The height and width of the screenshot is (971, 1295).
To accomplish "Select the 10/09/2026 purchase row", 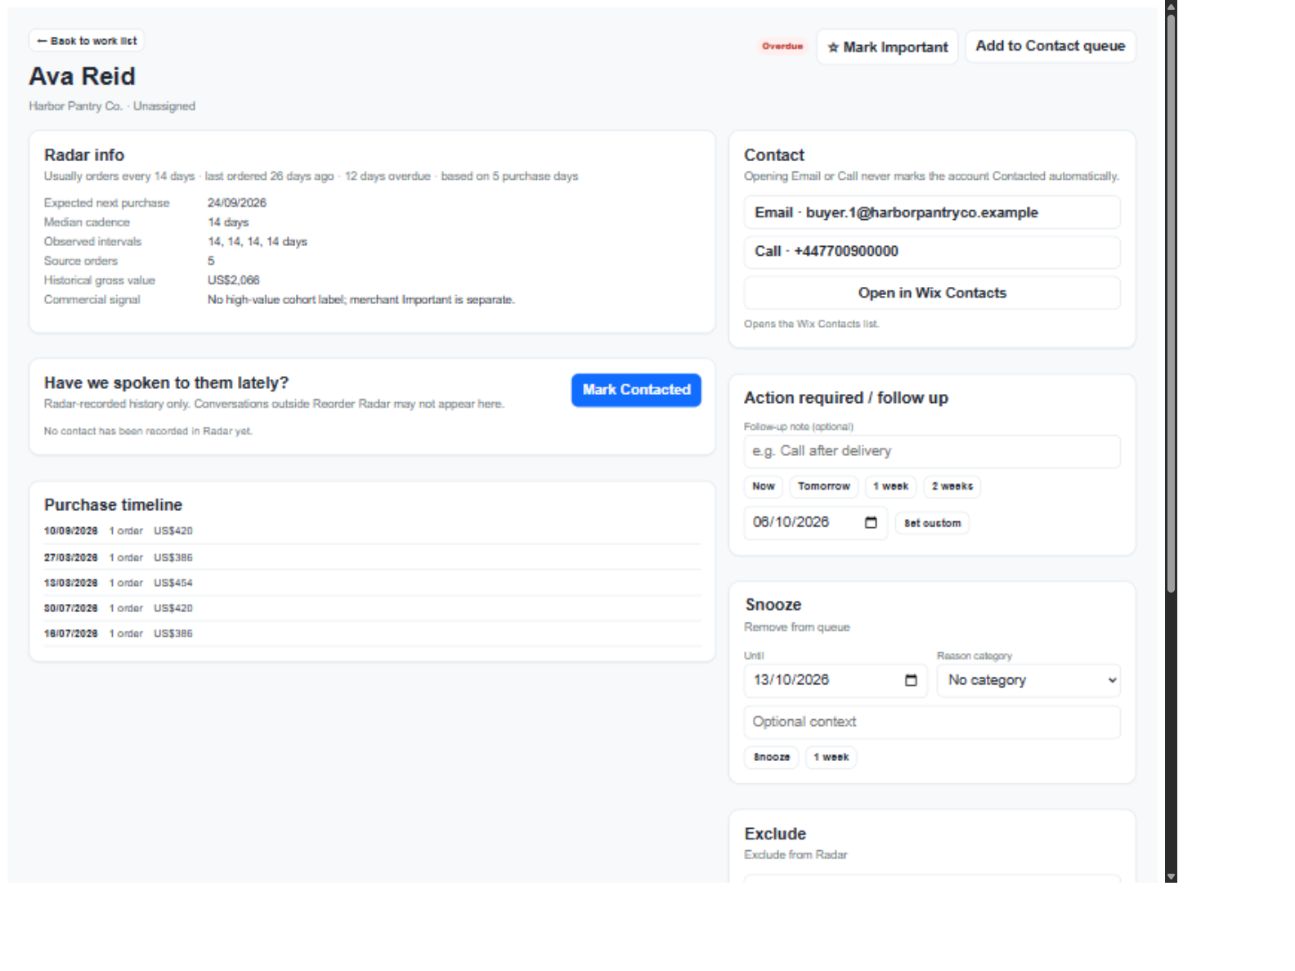I will coord(372,531).
